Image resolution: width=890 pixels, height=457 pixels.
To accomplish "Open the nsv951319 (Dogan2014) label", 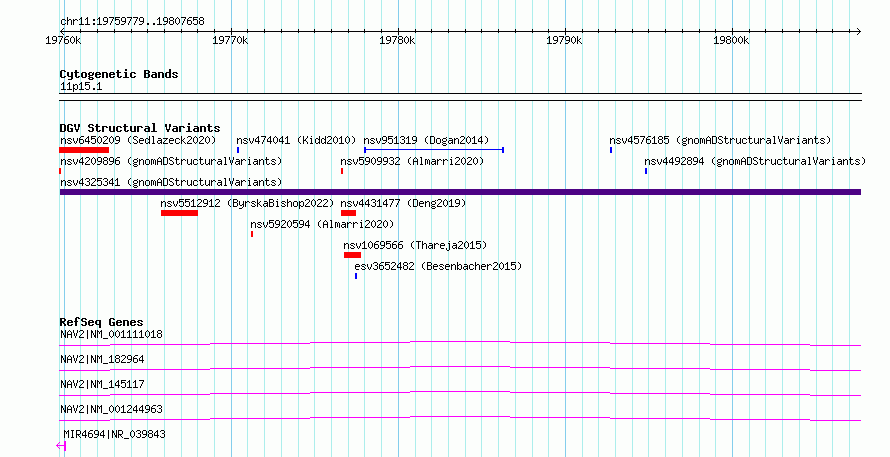I will point(426,140).
